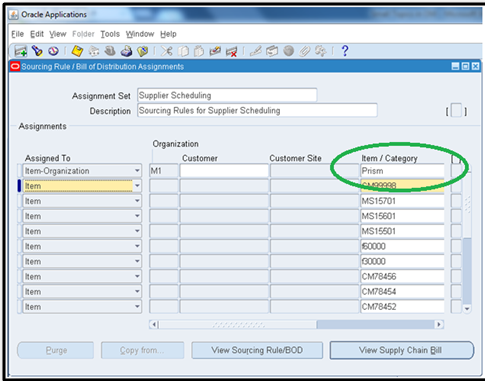This screenshot has width=485, height=381.
Task: Click the bracketed flexfield box beside Description
Action: [456, 111]
